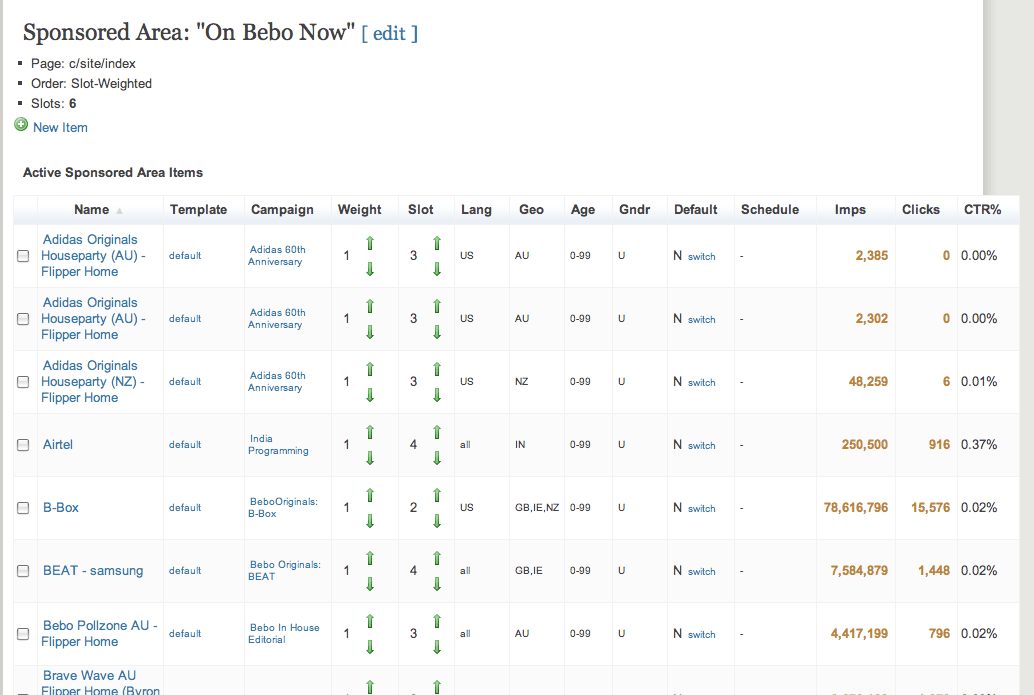Sort by the Weight column header

[359, 210]
